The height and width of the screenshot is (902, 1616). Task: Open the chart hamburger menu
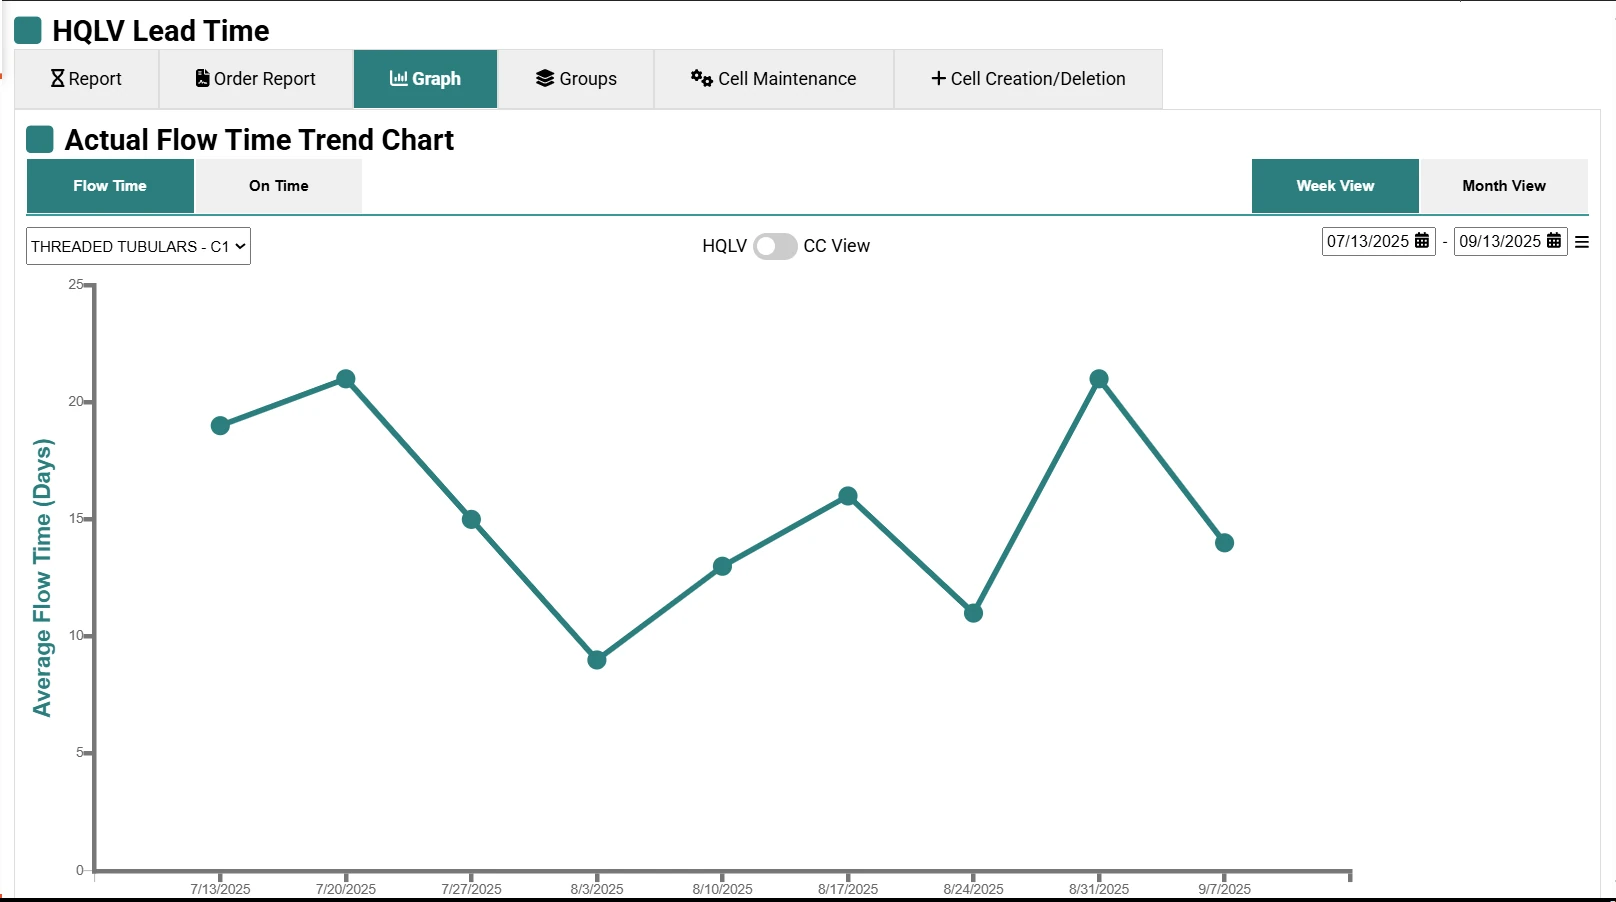pos(1582,242)
